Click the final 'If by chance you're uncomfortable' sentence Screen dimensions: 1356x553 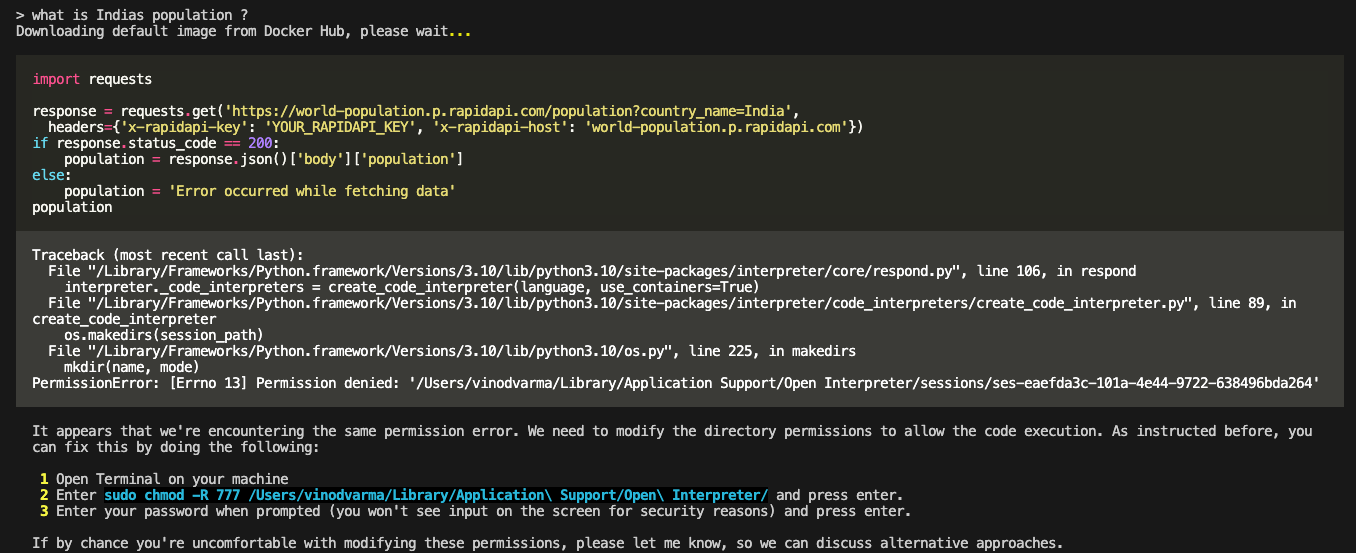pyautogui.click(x=547, y=543)
